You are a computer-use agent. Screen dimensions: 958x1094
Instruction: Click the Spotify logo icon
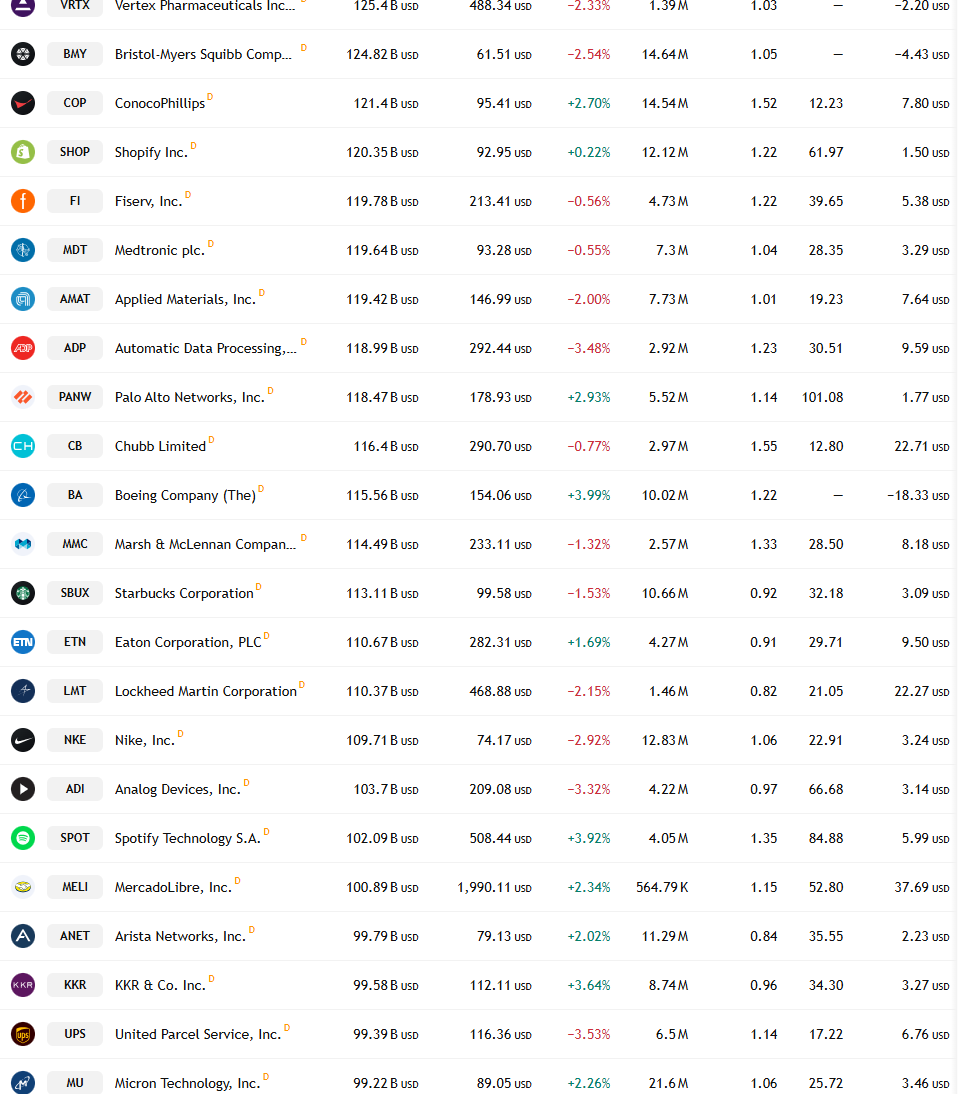23,838
